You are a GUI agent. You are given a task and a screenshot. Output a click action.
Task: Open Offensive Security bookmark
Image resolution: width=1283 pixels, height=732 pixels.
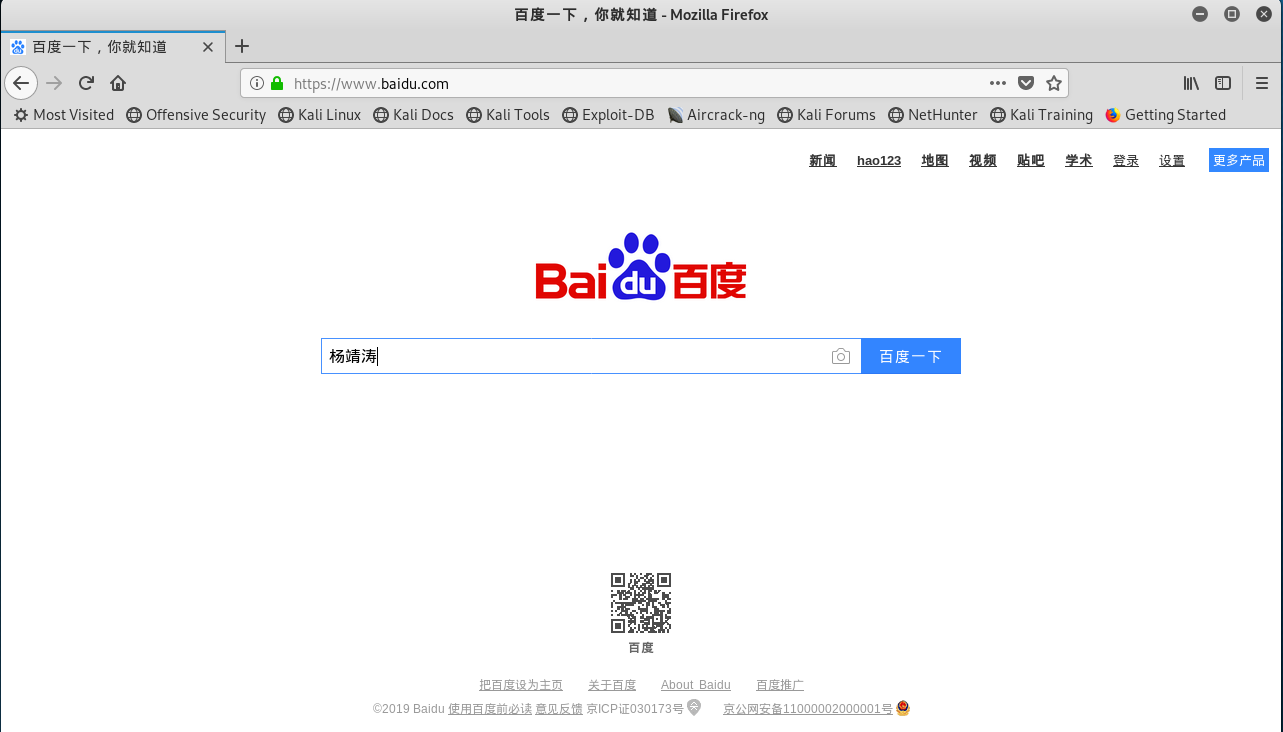click(196, 115)
